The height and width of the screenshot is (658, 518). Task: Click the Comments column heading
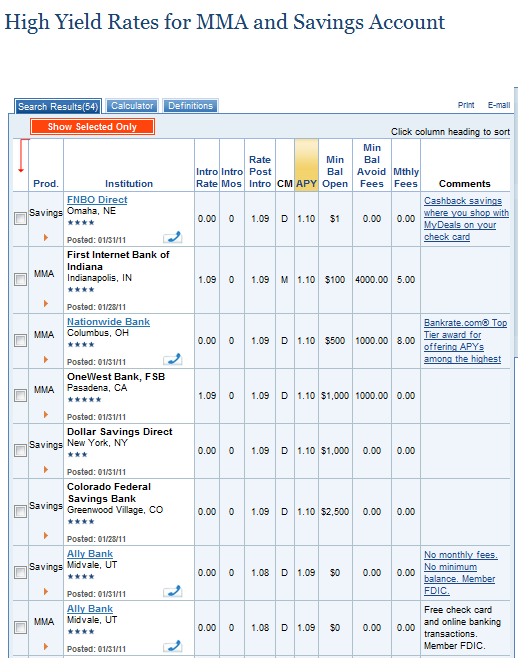tap(465, 184)
